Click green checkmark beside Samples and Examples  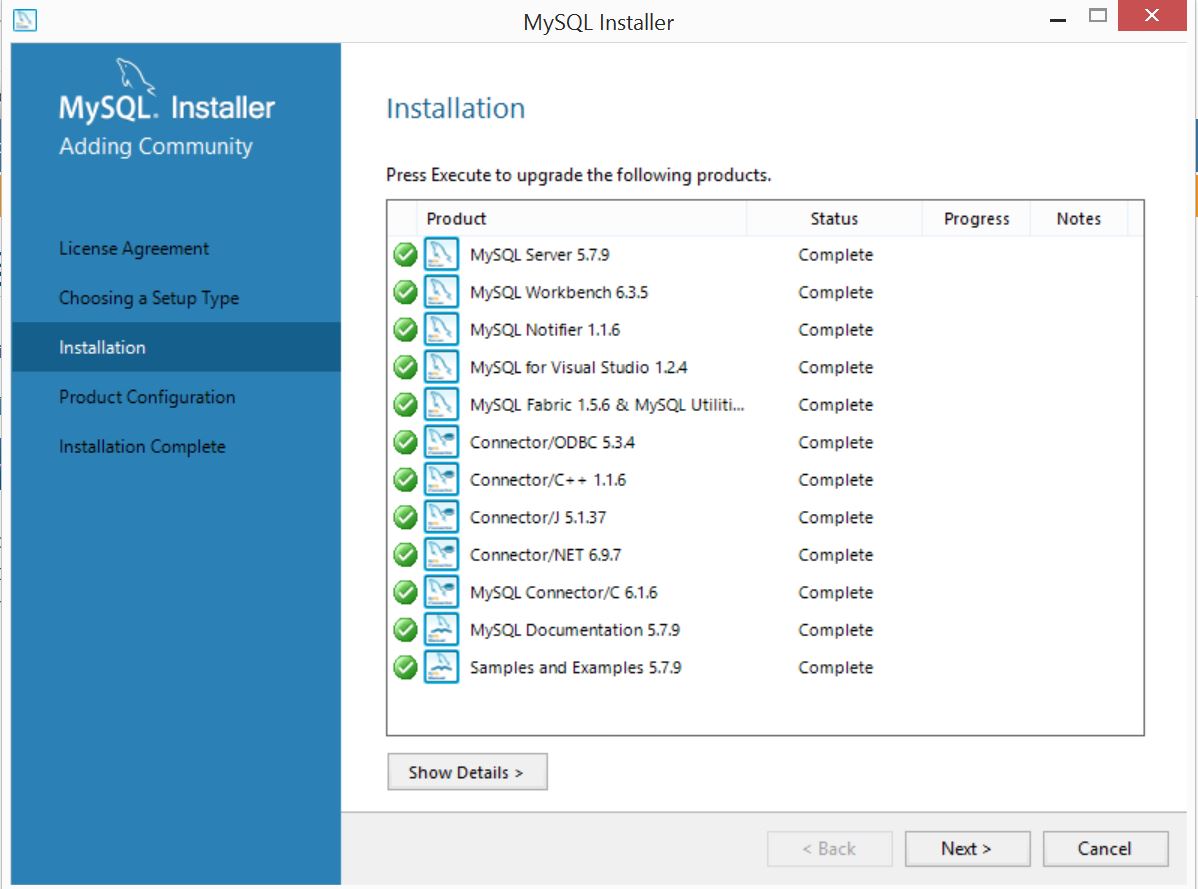coord(405,667)
